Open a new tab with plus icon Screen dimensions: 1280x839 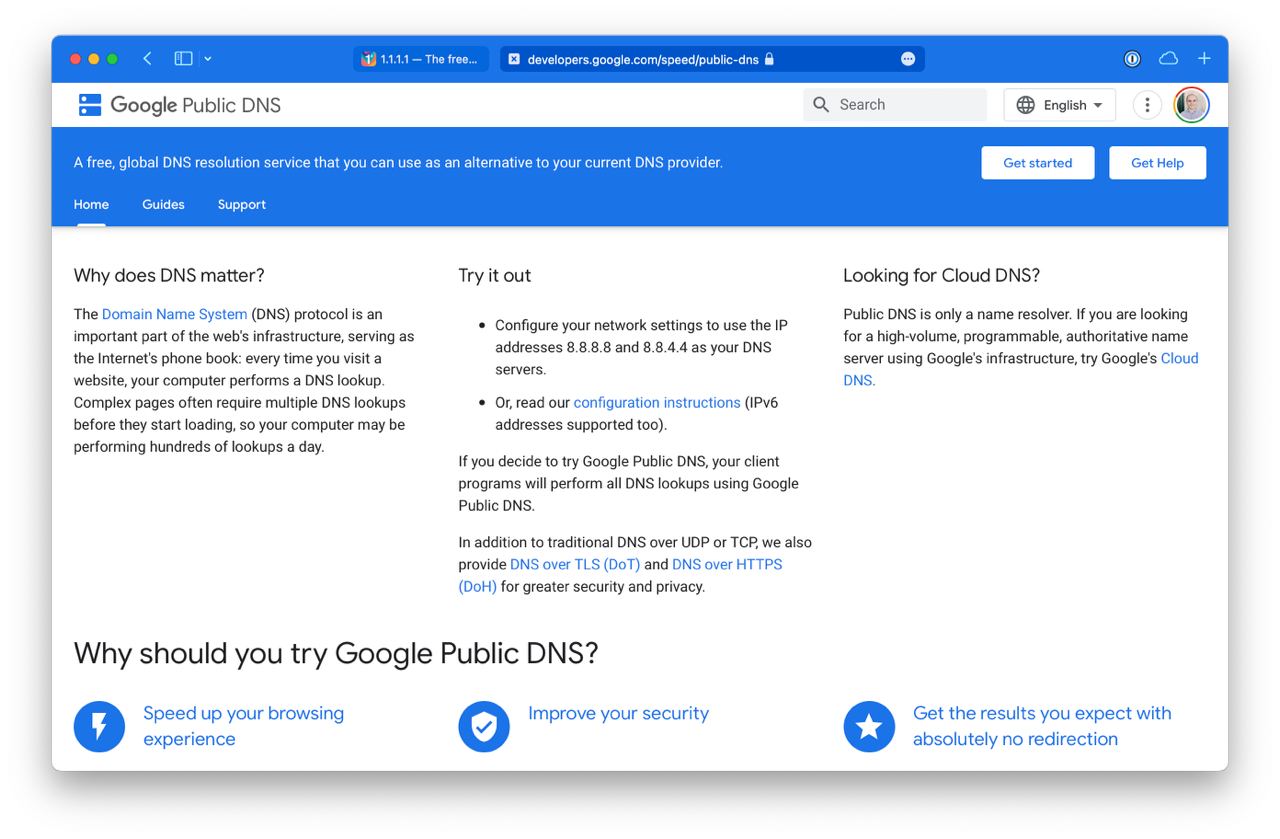(1204, 59)
